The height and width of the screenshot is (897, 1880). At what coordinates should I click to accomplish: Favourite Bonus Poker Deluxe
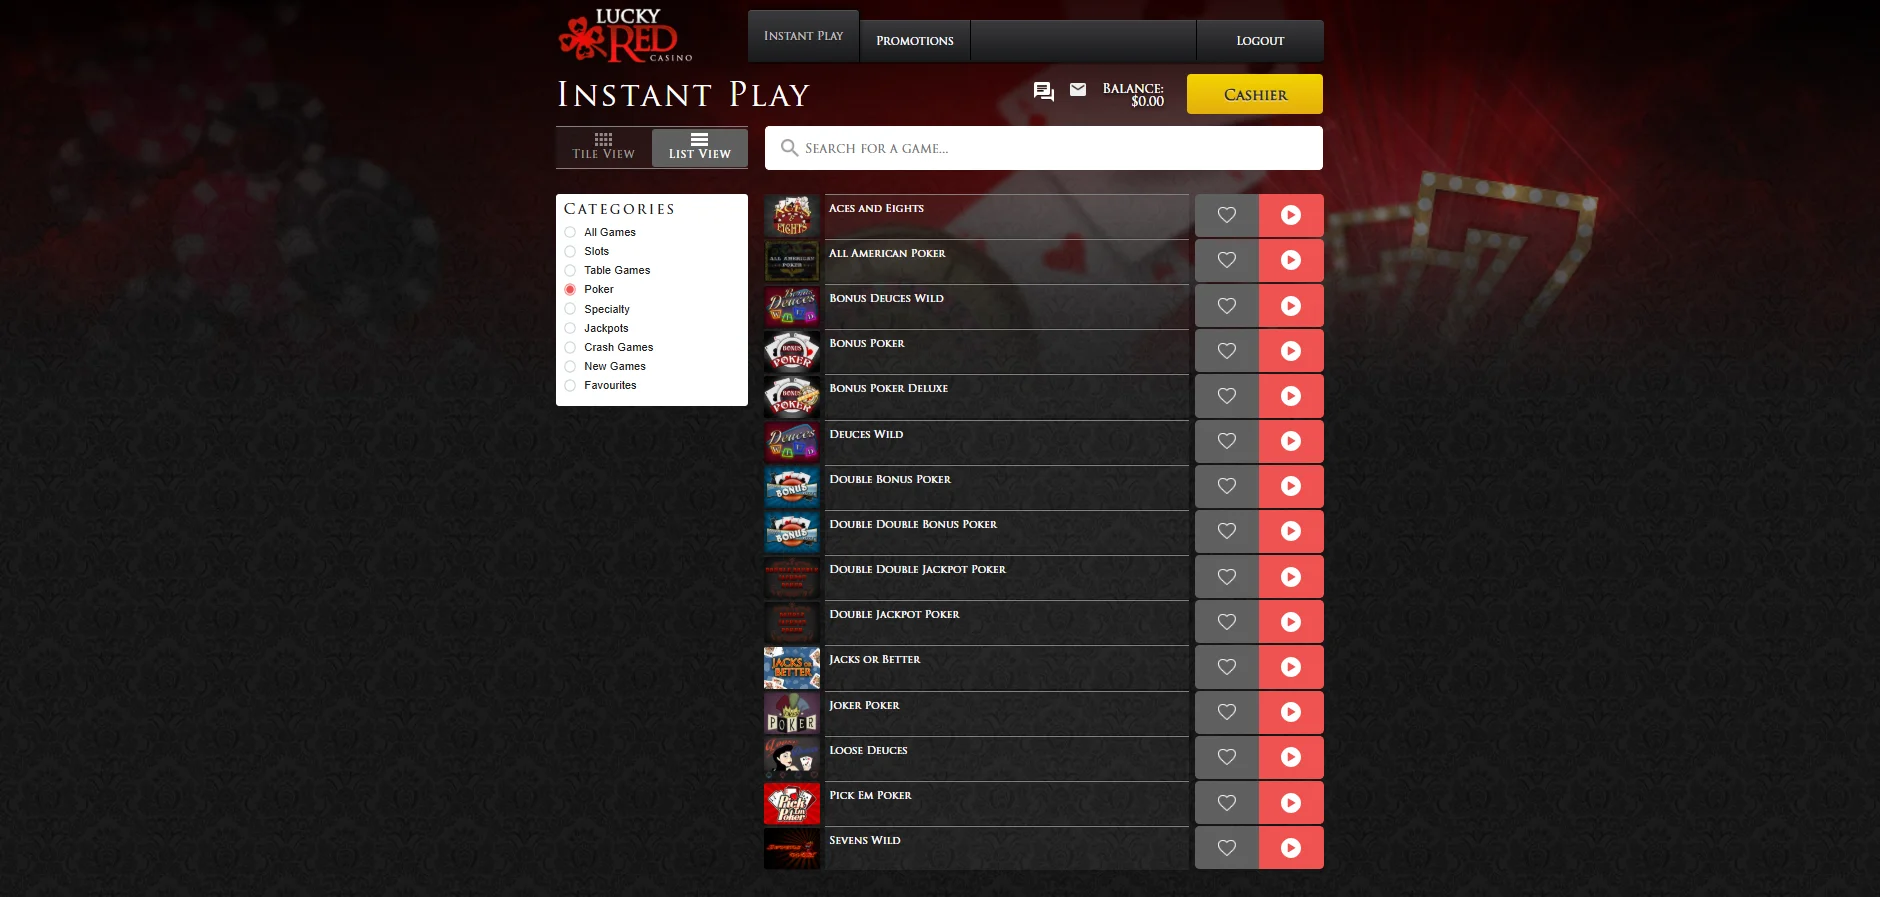[1227, 396]
